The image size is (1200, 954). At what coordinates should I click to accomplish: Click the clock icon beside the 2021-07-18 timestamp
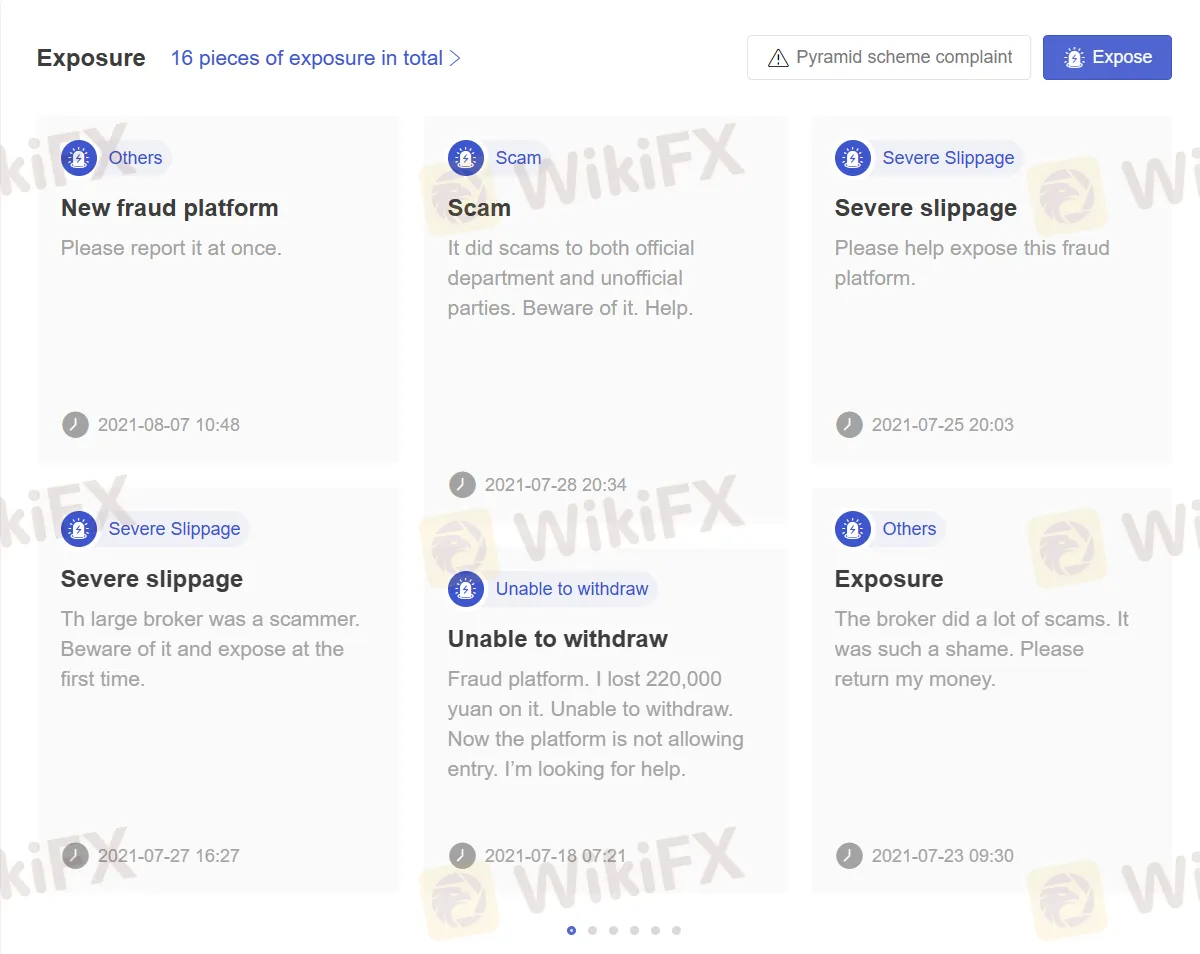(462, 855)
